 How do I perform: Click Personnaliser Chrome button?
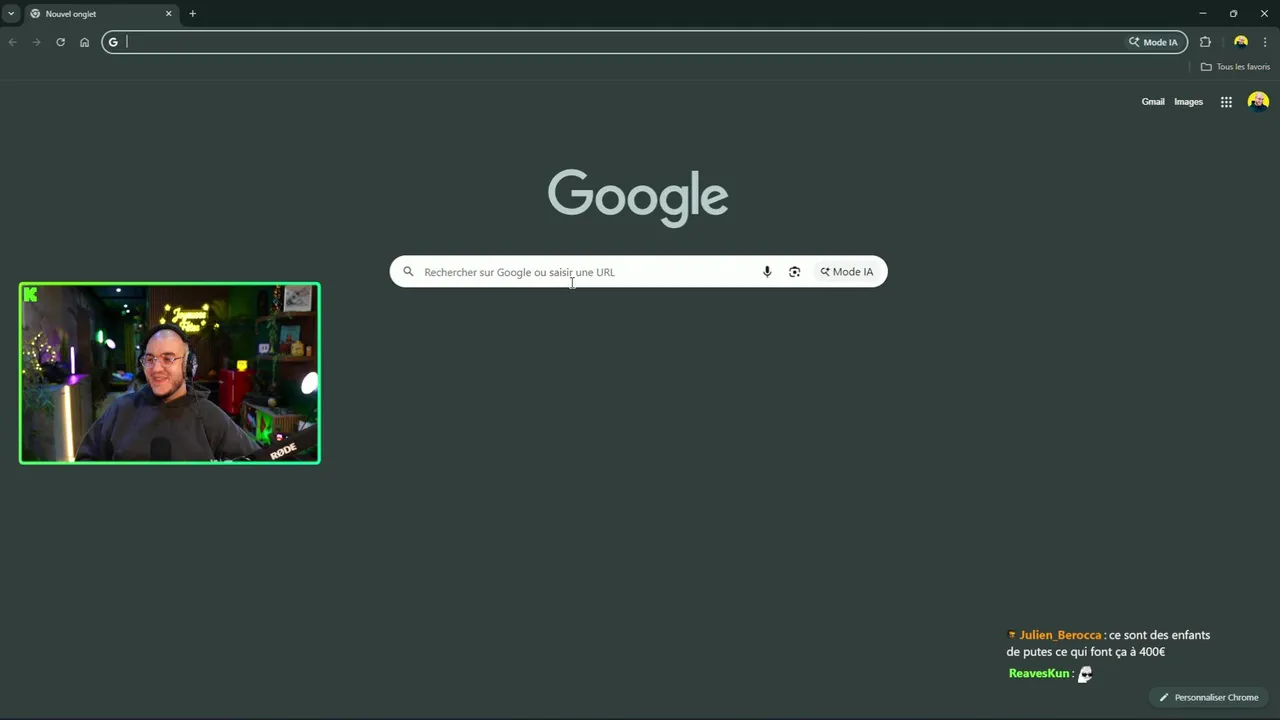(1209, 697)
